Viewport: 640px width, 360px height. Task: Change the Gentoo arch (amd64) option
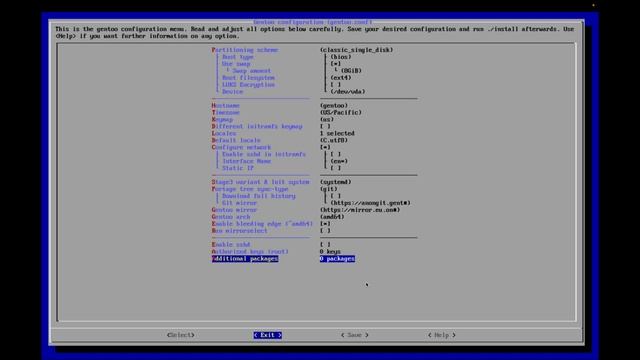[x=278, y=216]
